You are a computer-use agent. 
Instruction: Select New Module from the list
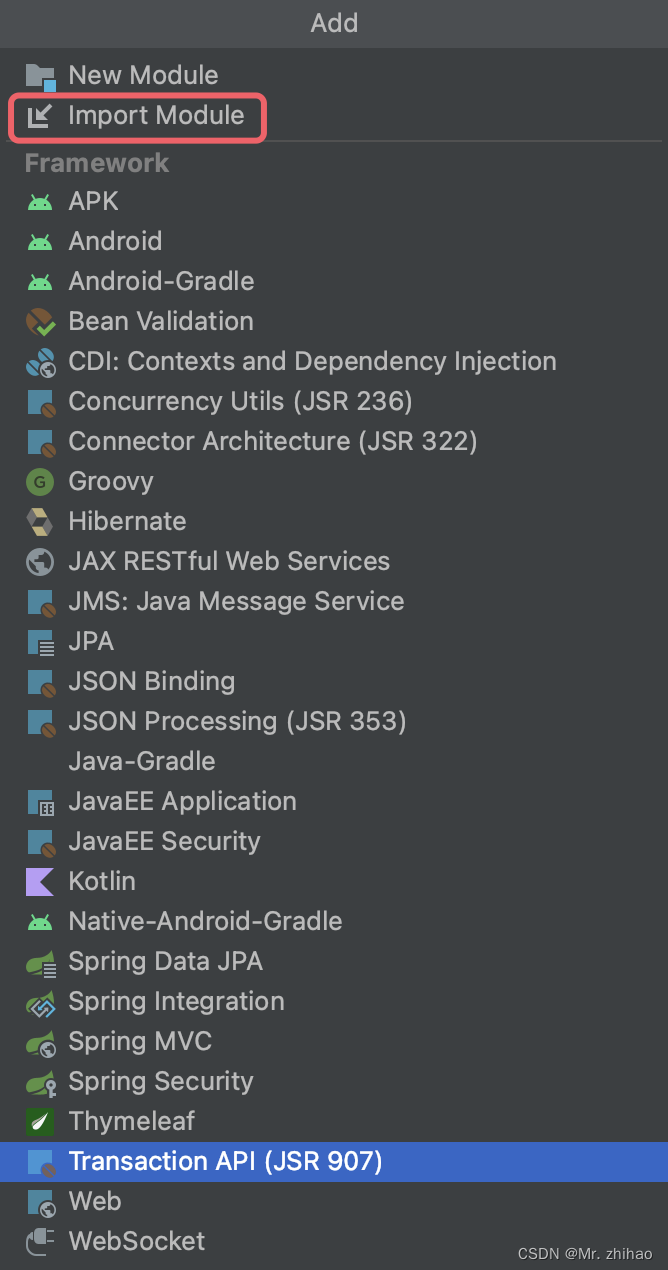(143, 75)
